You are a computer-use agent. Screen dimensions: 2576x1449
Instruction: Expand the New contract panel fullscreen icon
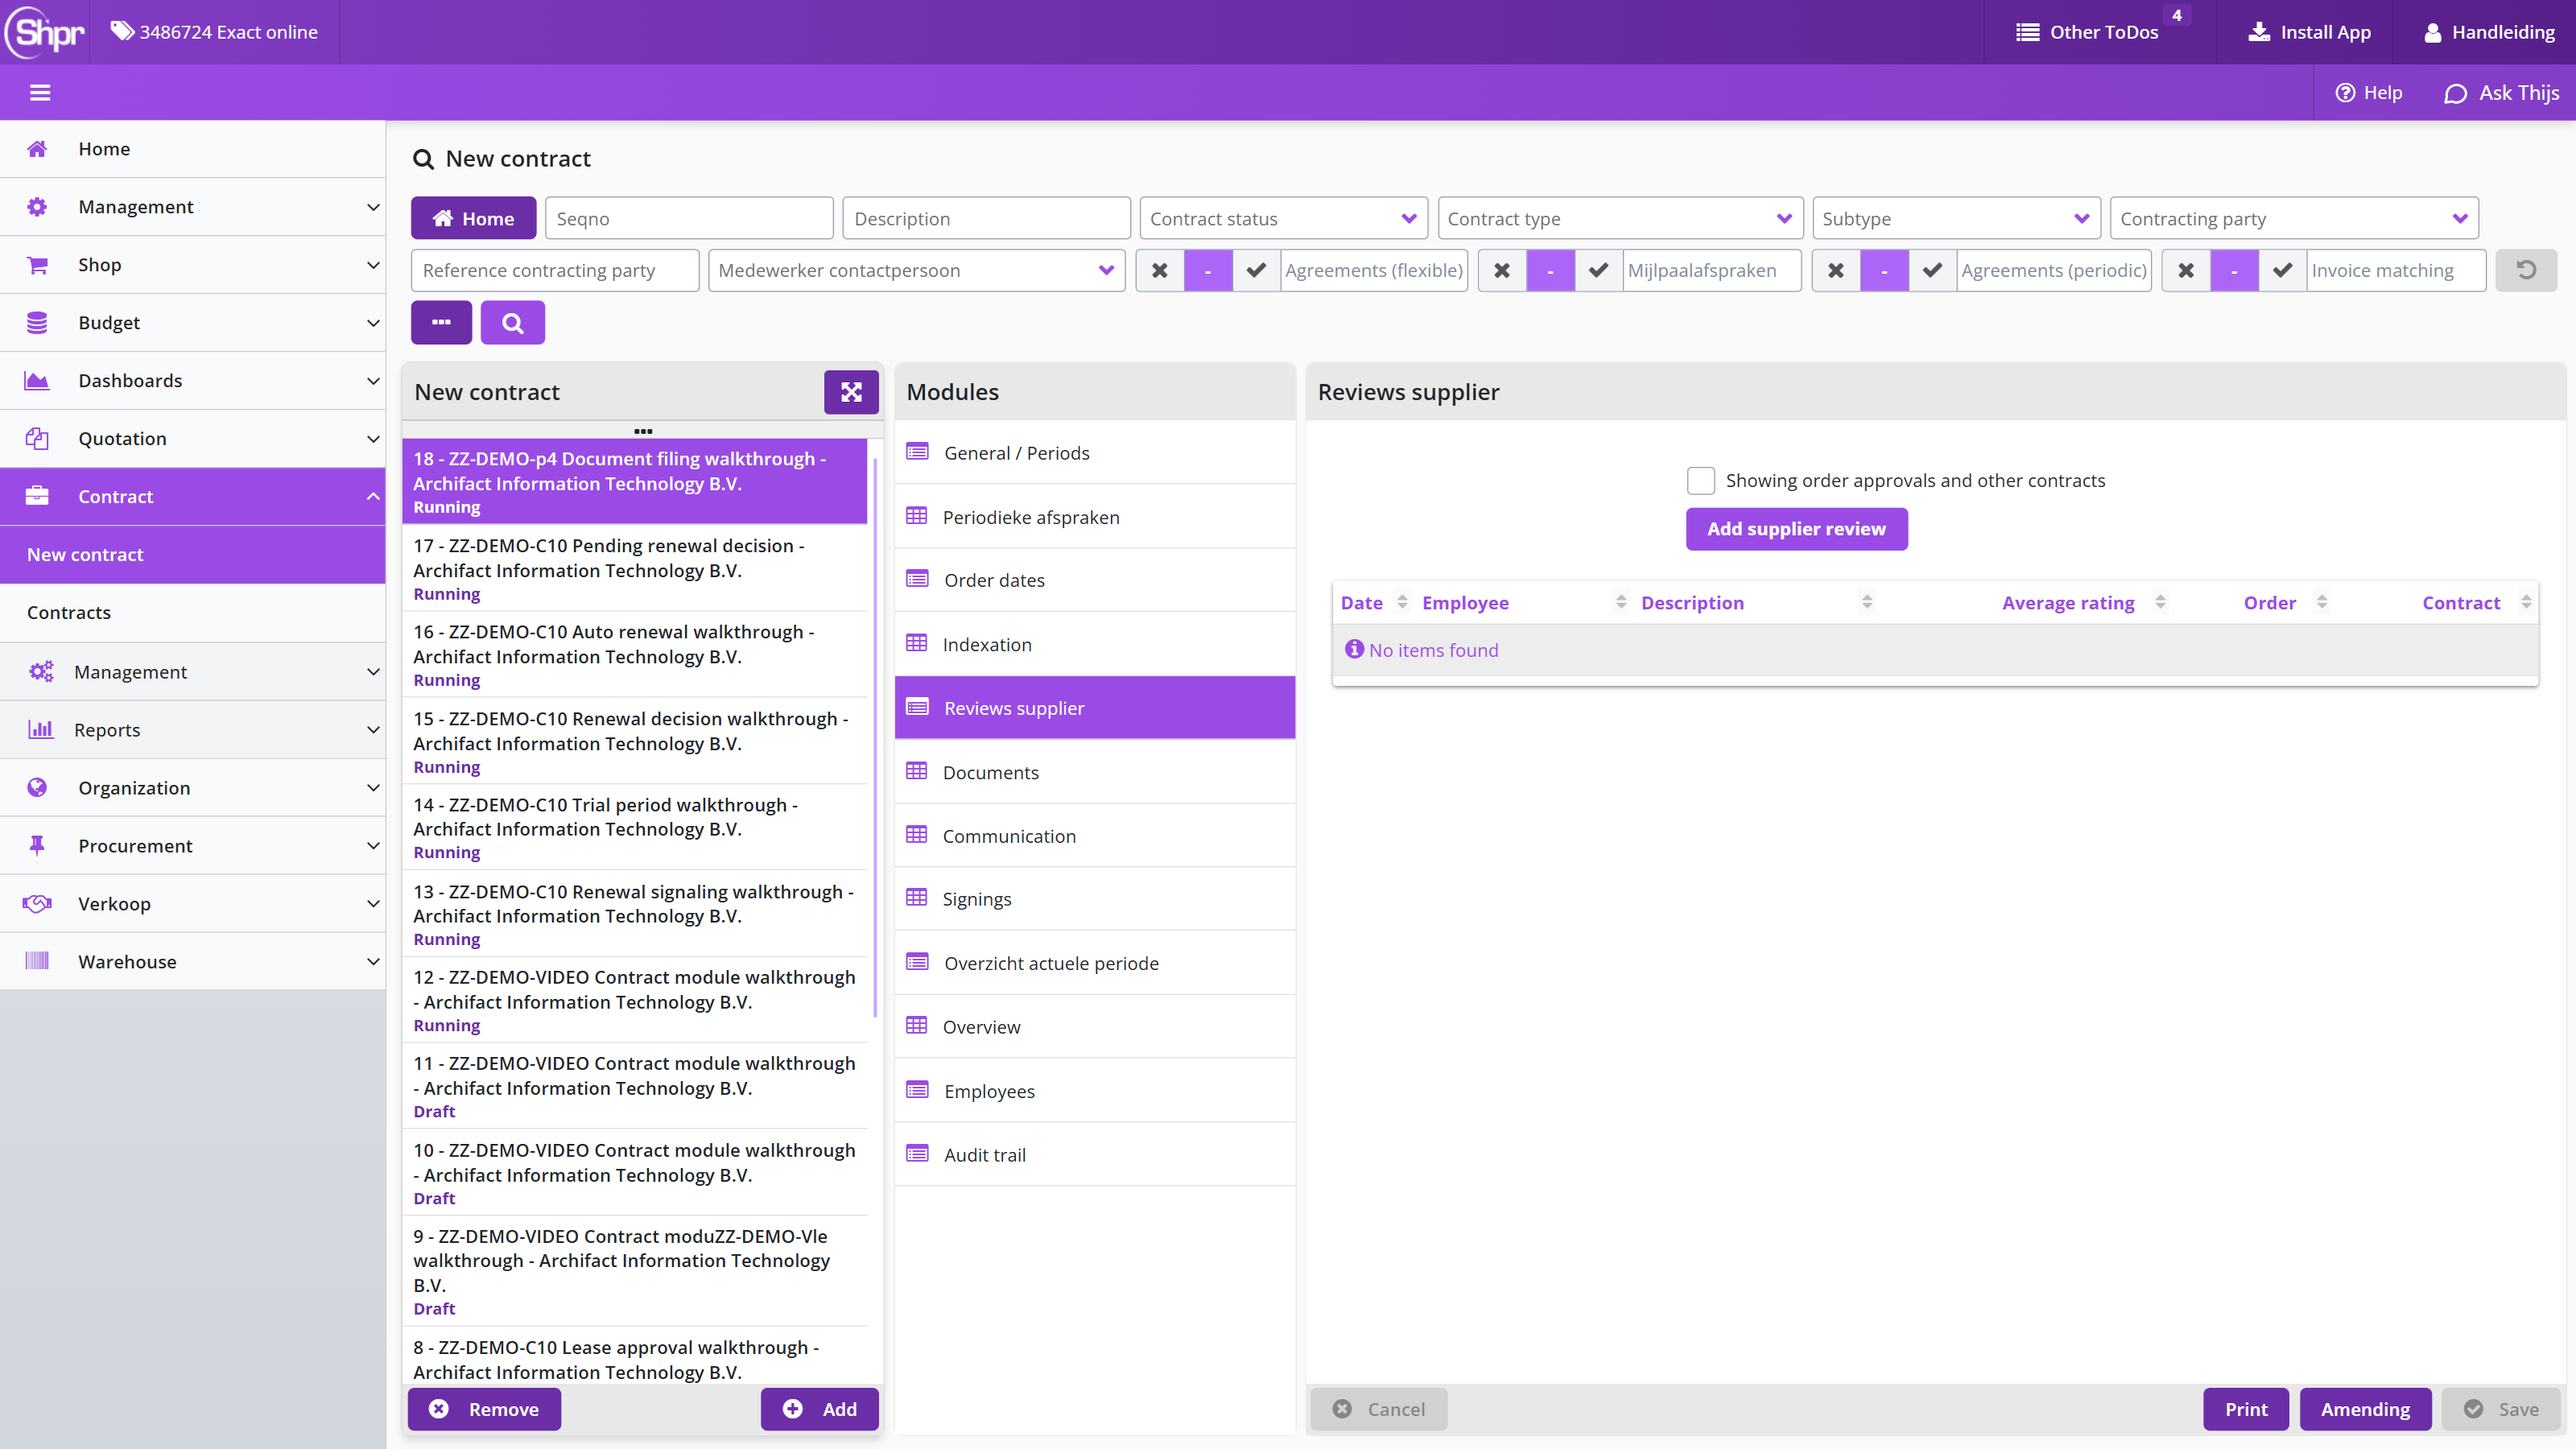coord(851,392)
